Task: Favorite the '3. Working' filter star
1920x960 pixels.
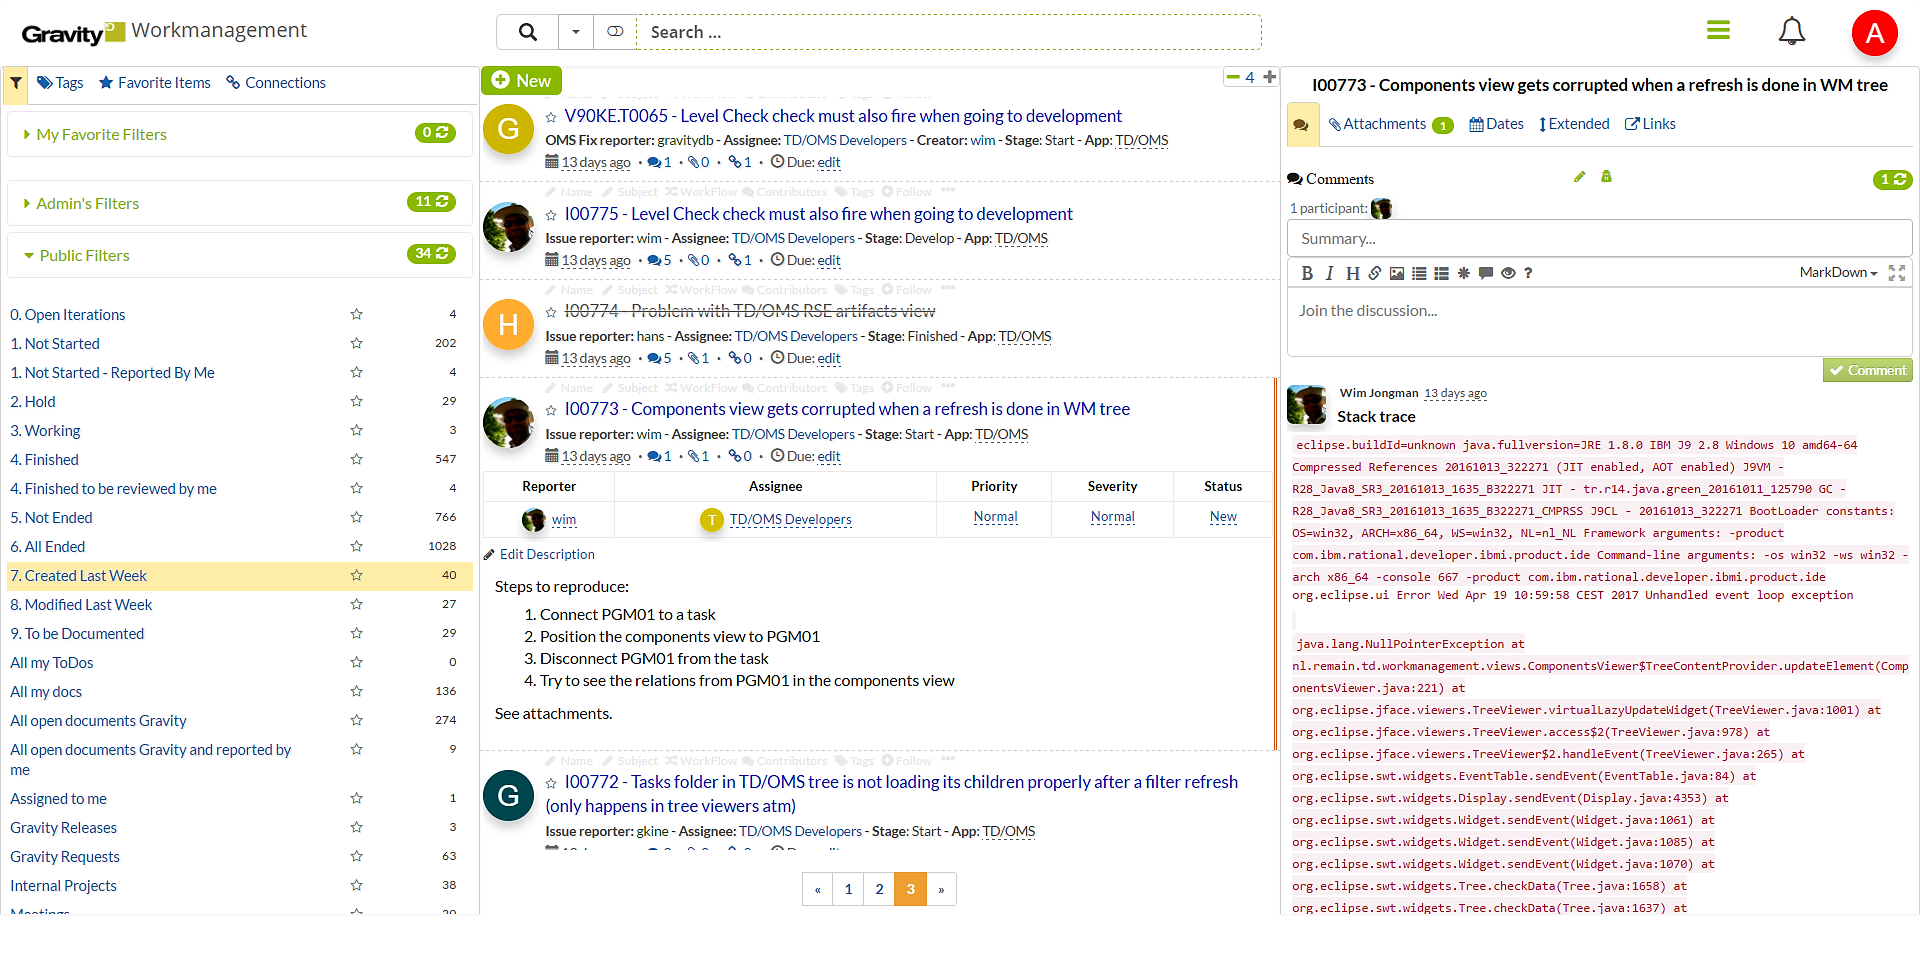Action: [x=356, y=430]
